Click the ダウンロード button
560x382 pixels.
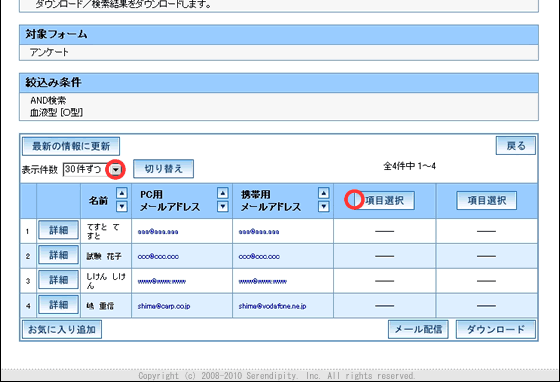coord(496,329)
